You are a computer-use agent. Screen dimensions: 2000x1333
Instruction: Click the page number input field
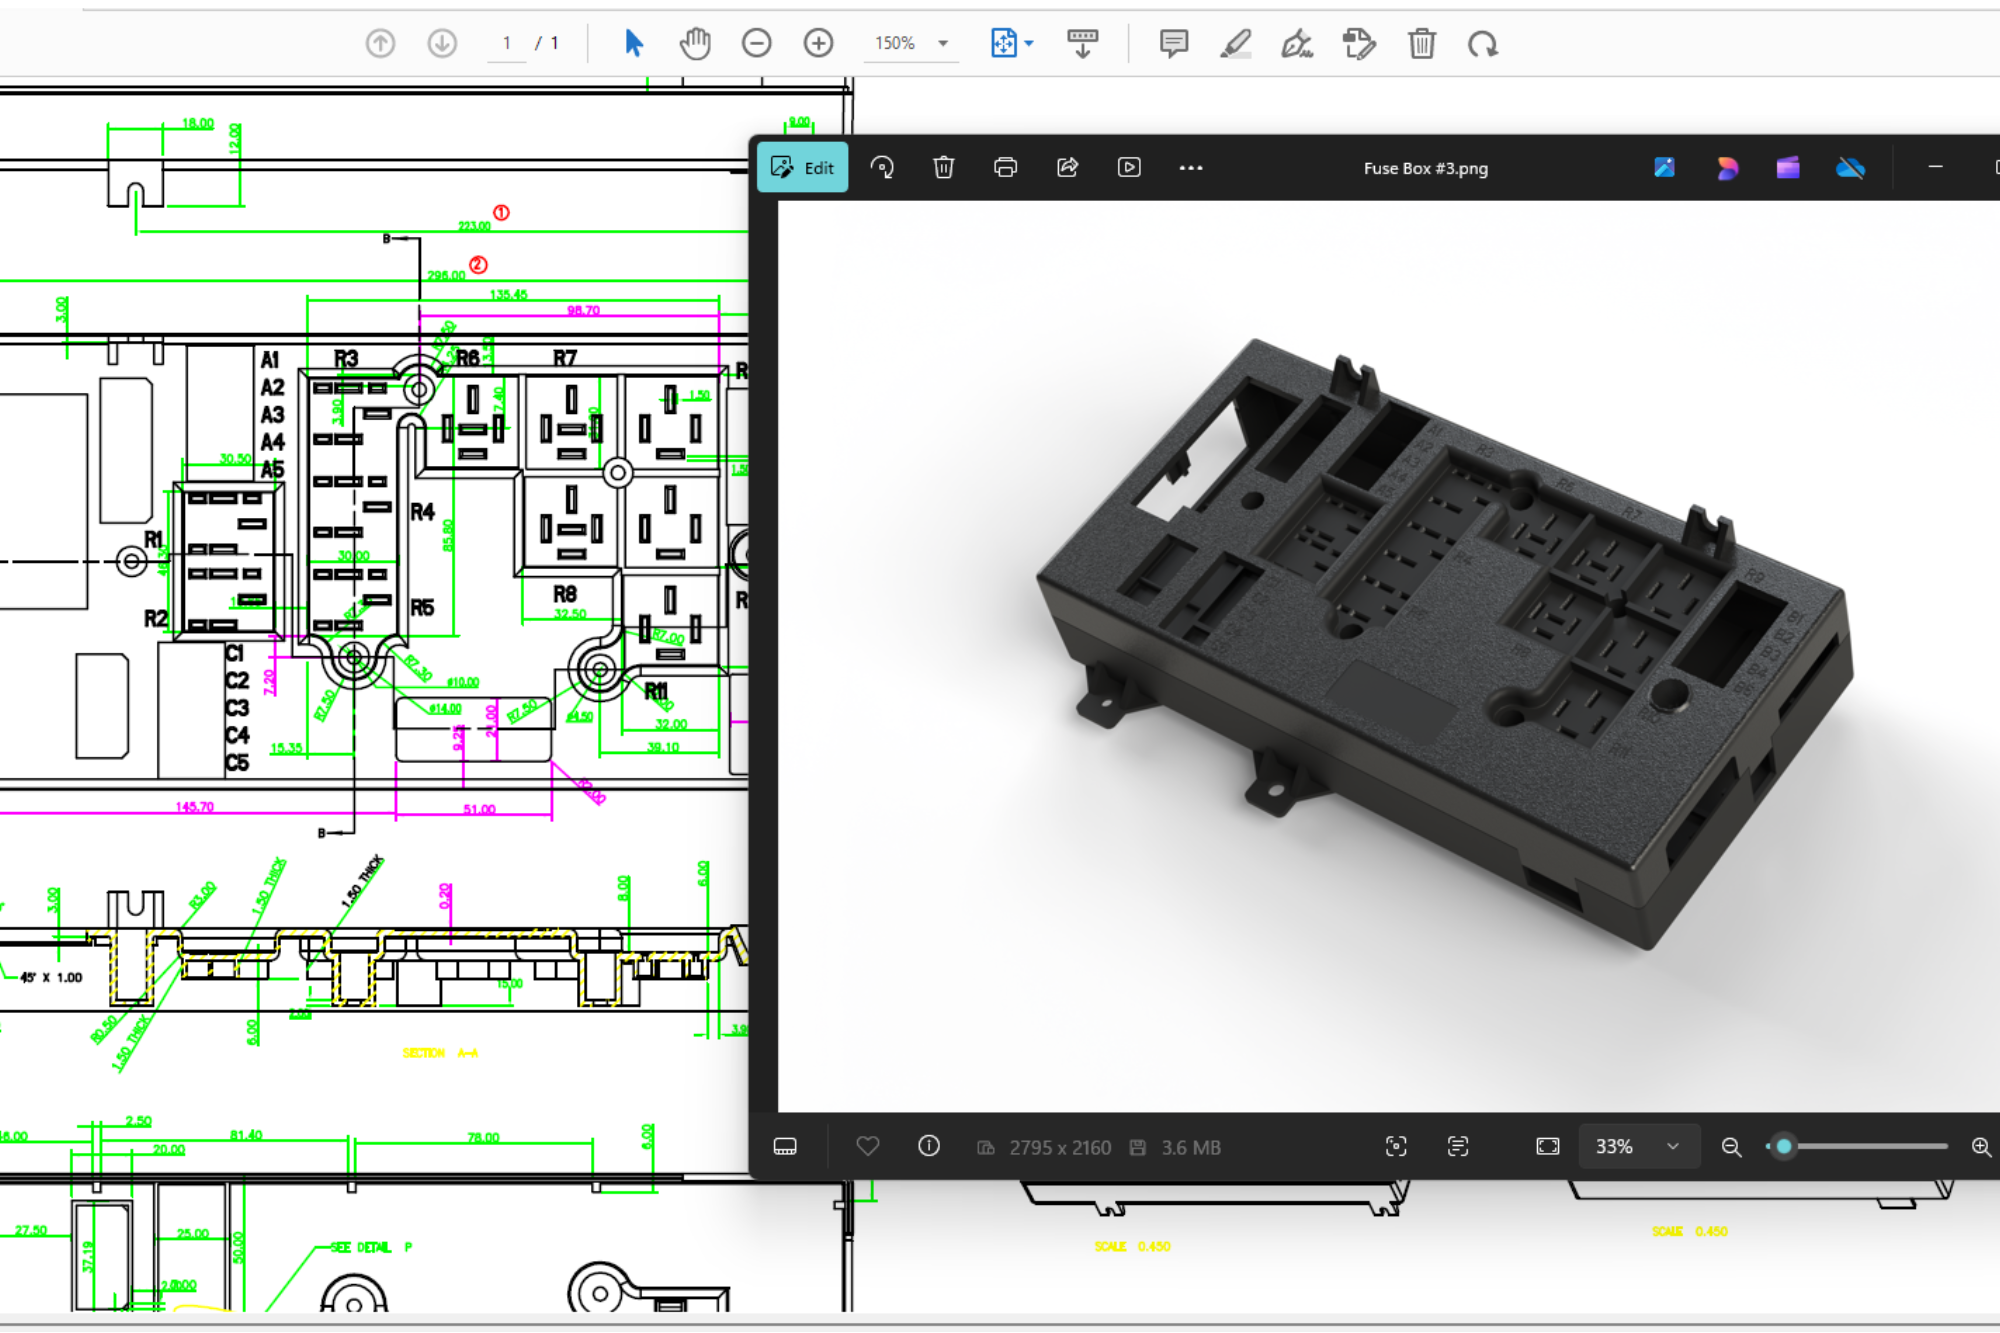coord(507,43)
